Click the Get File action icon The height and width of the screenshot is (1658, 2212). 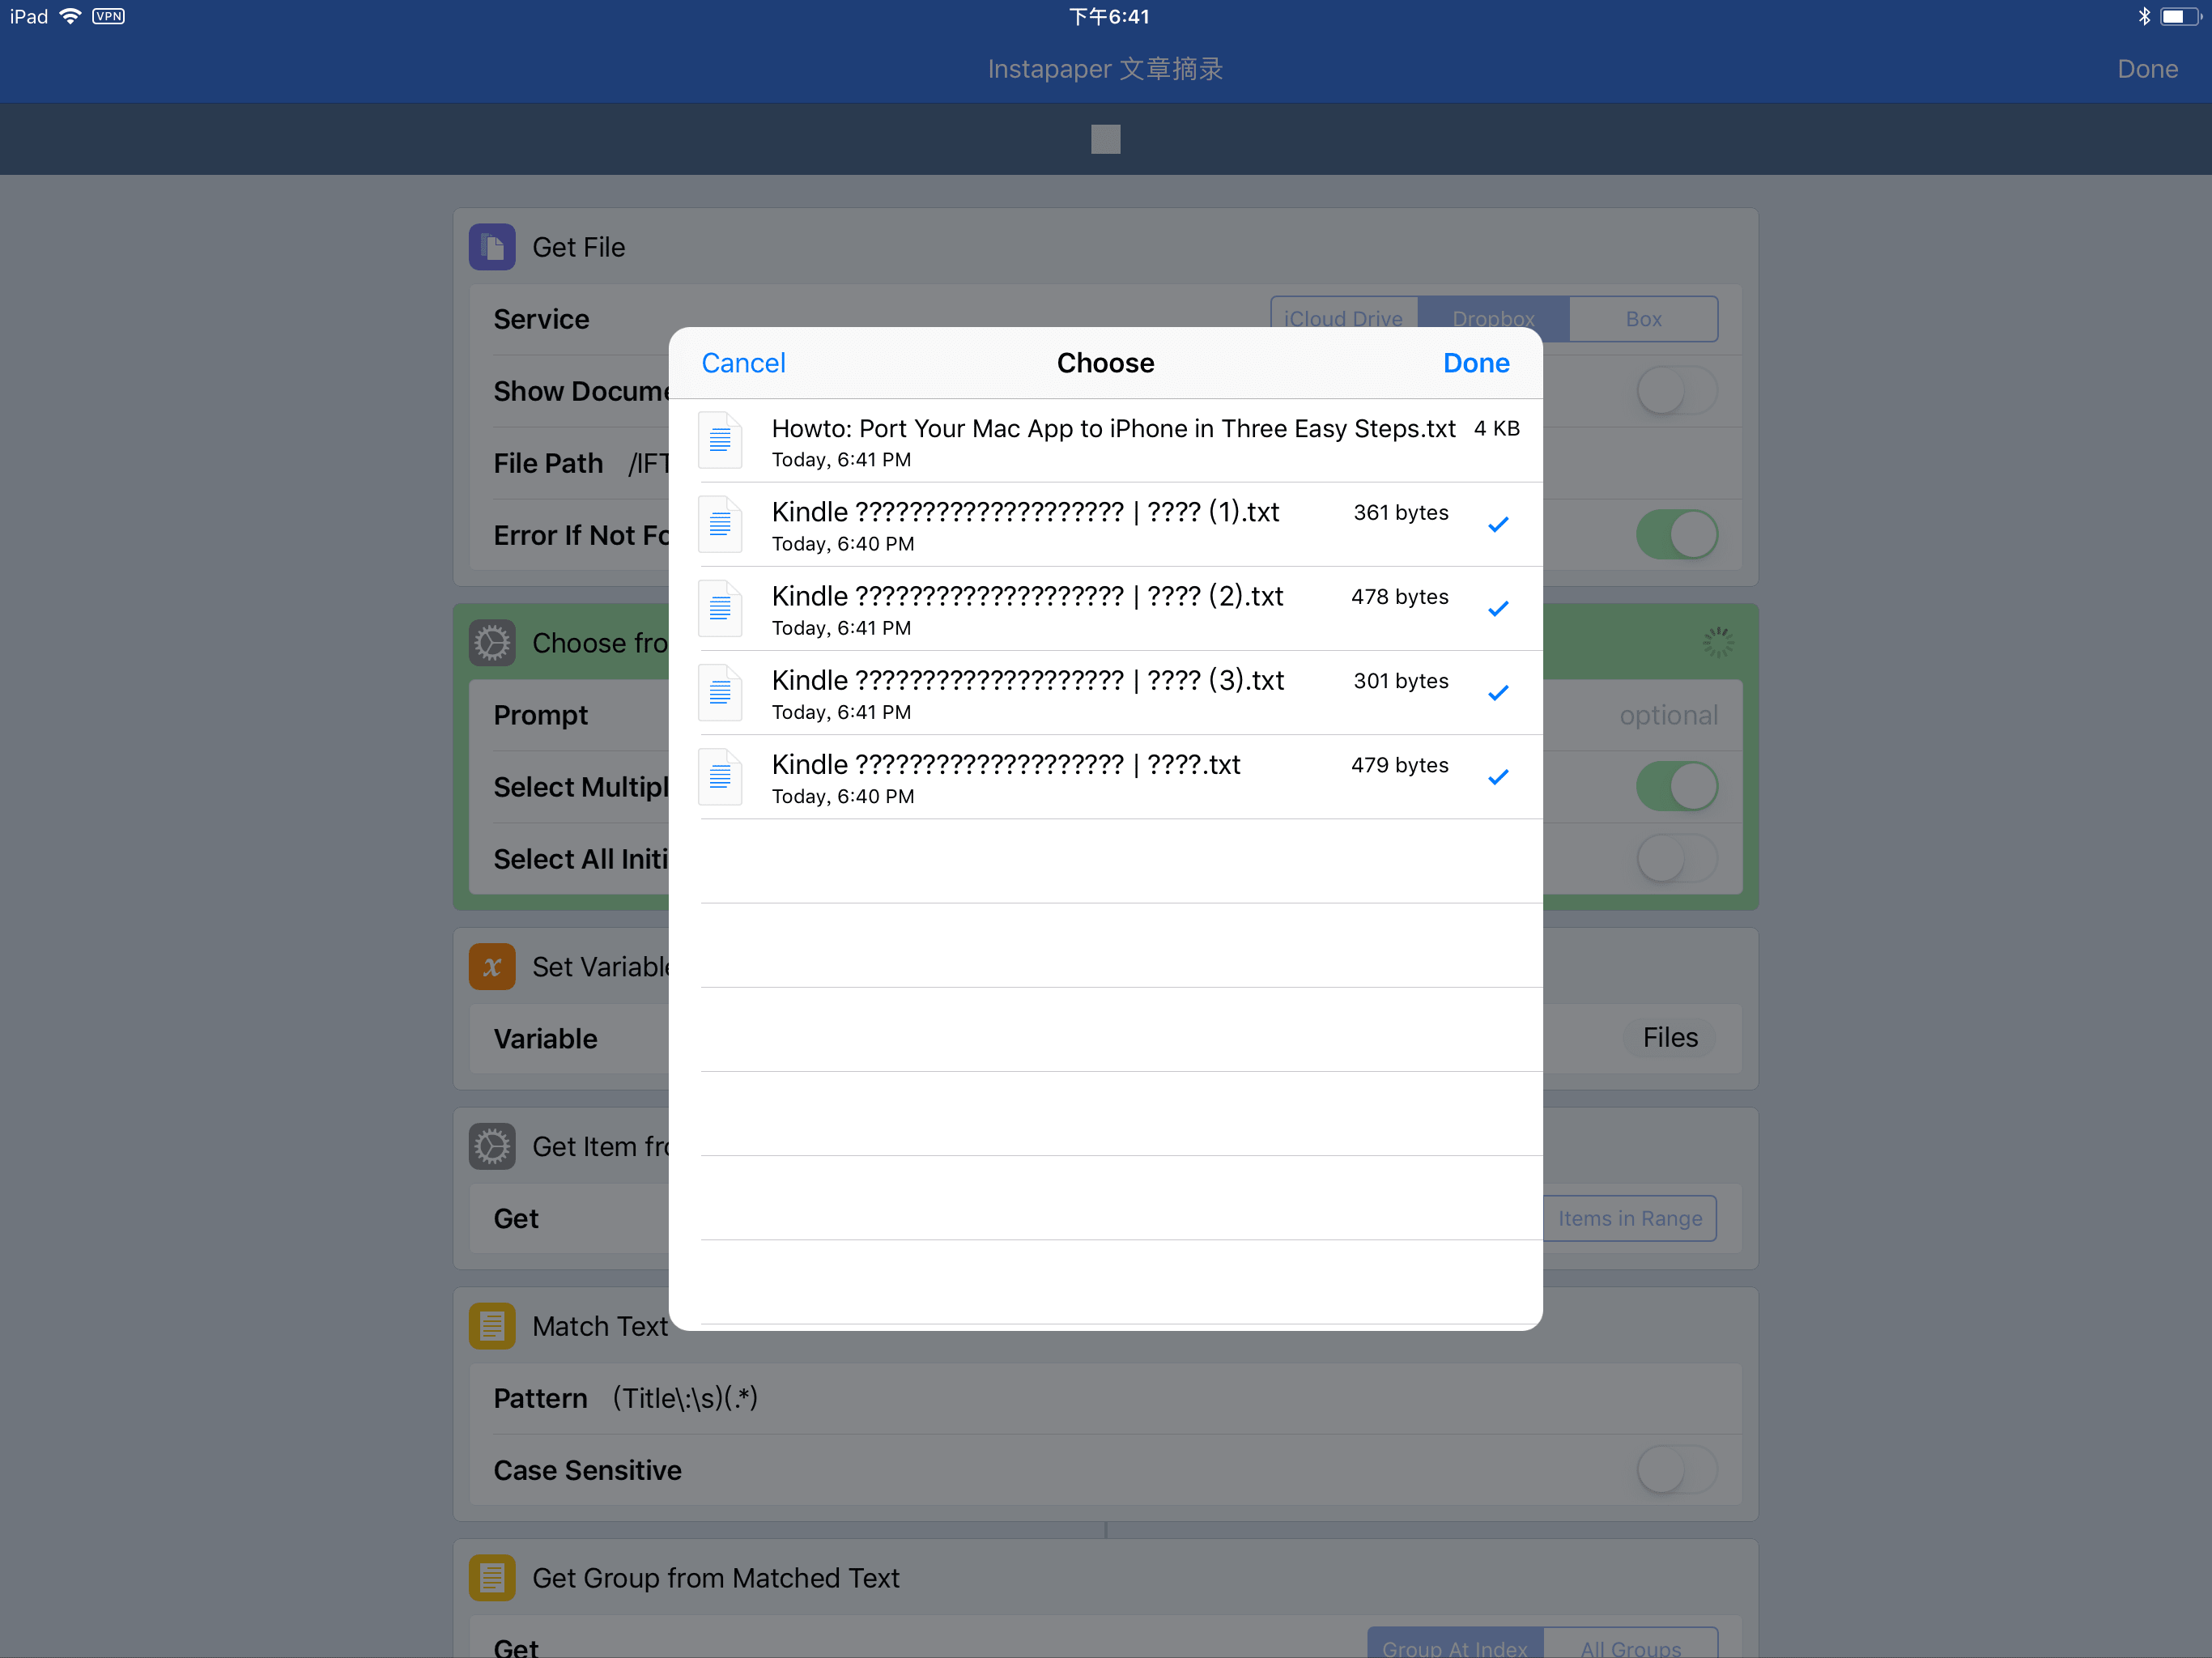492,247
